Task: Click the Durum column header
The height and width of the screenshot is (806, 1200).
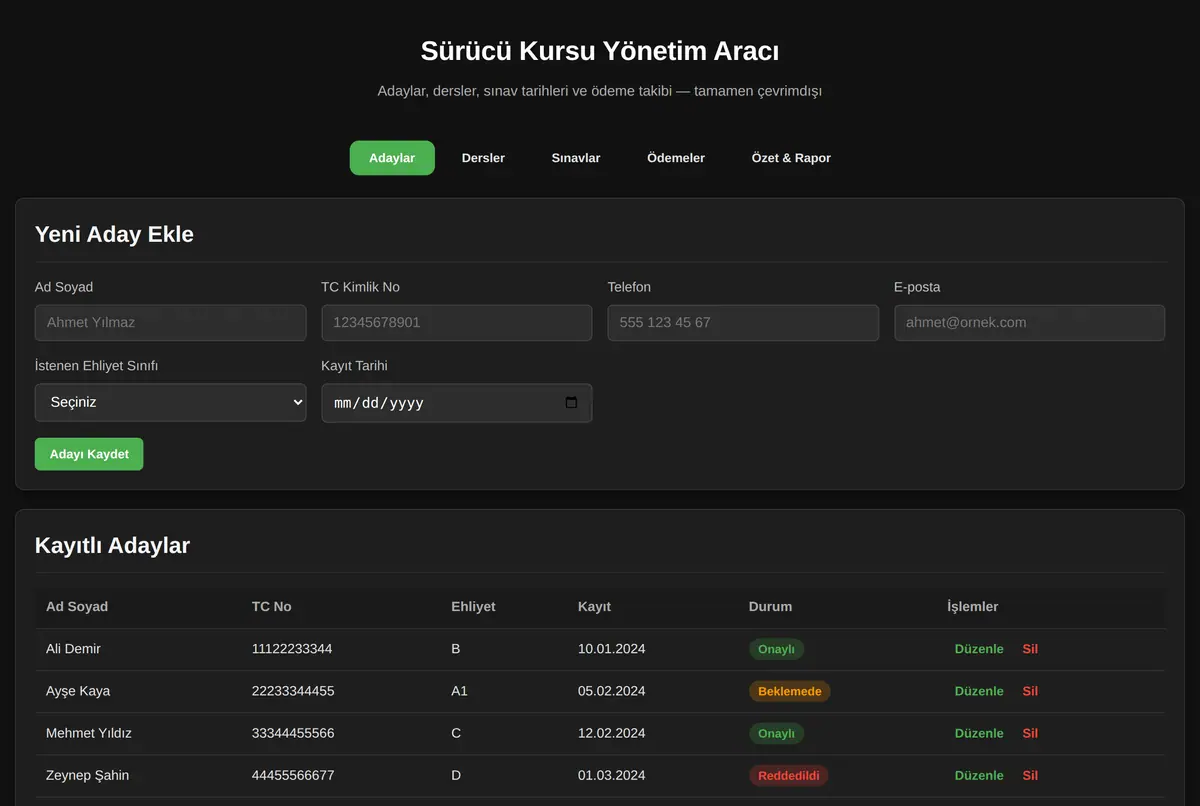Action: [x=770, y=607]
